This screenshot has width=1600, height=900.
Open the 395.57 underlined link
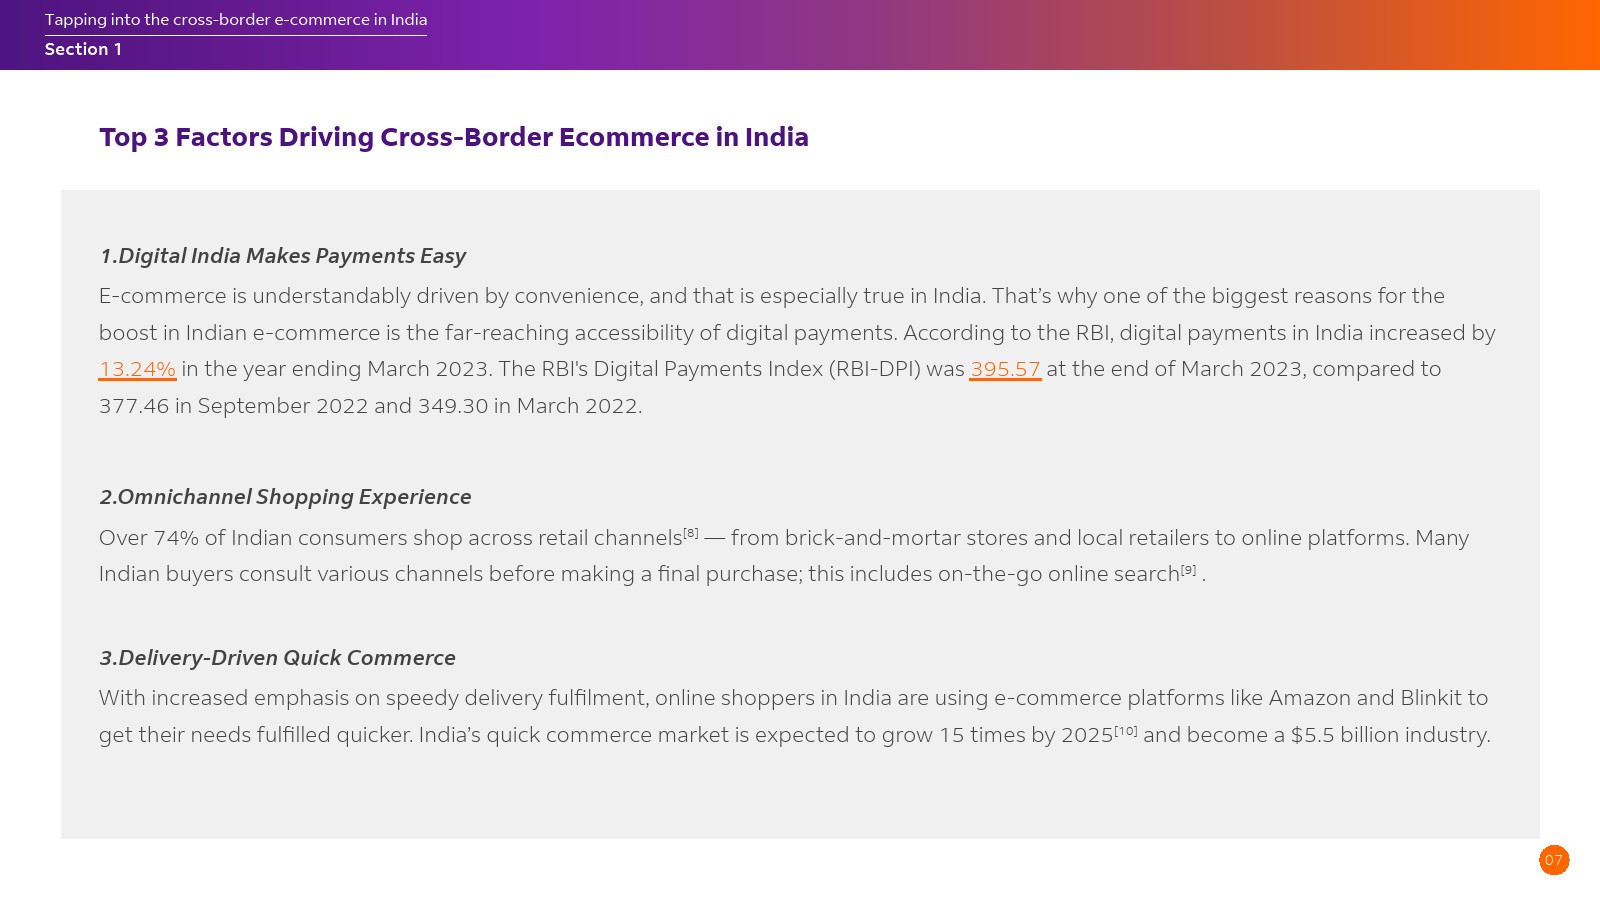click(x=1005, y=369)
